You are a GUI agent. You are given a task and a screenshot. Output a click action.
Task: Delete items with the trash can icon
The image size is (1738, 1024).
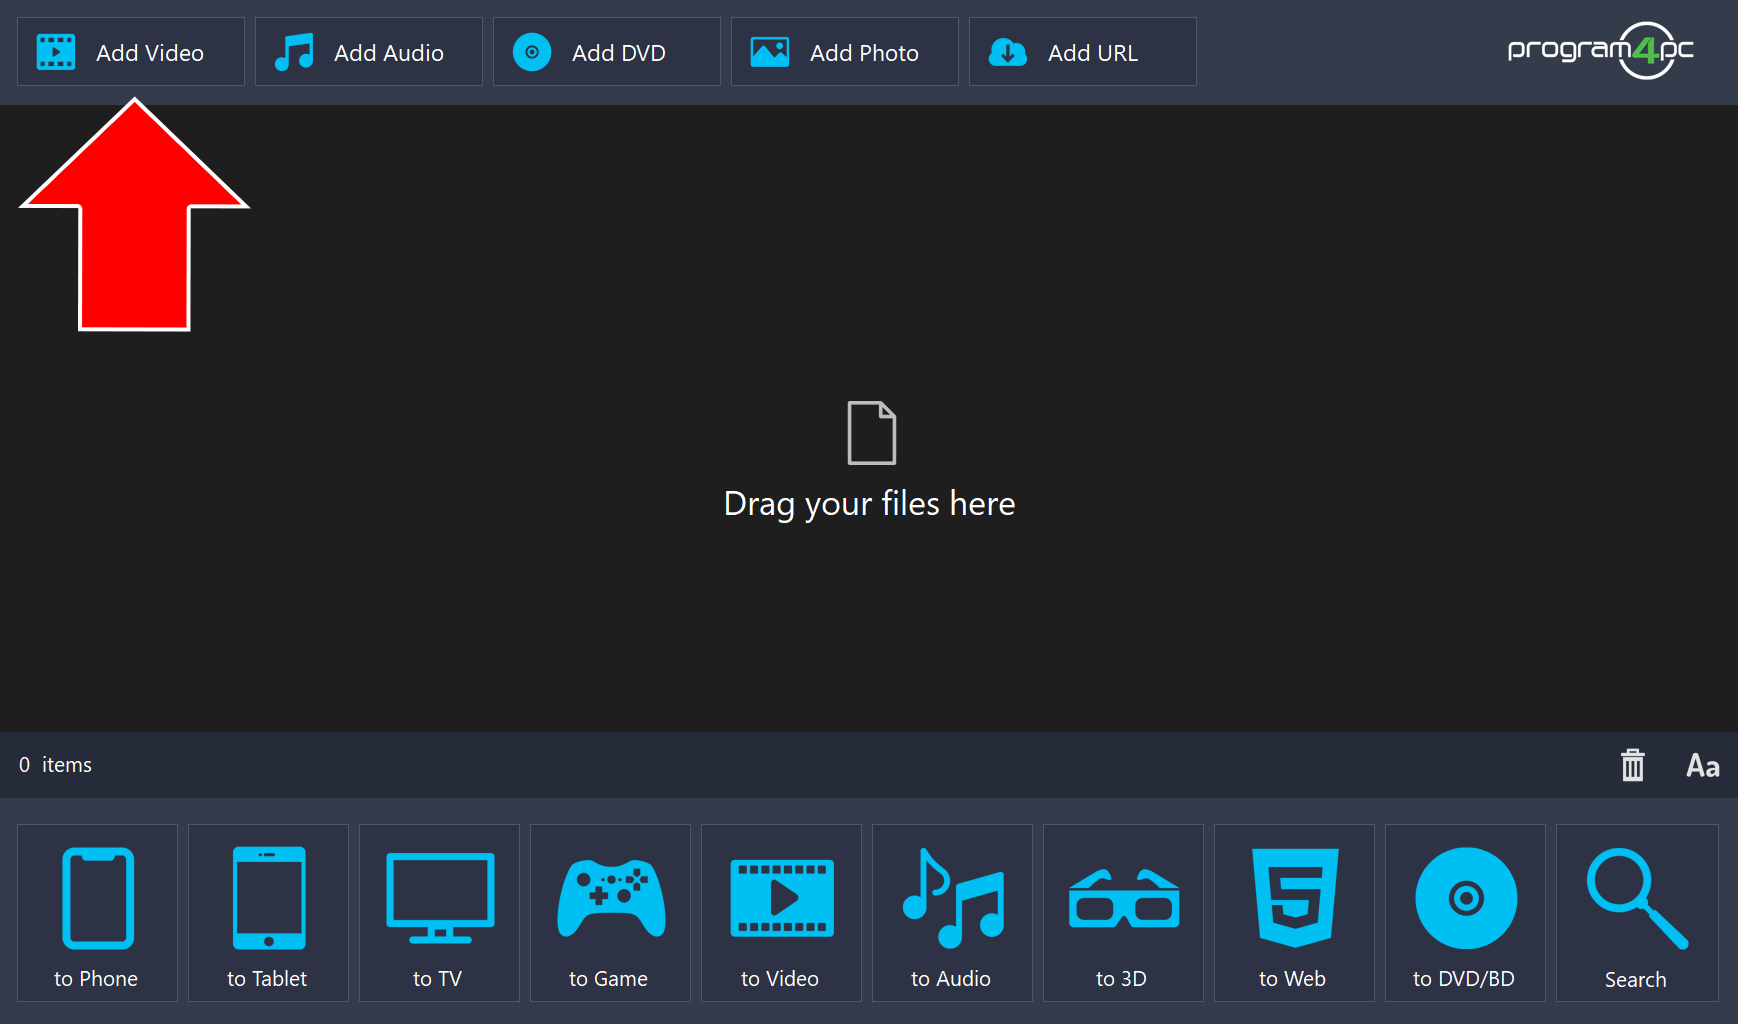1632,765
